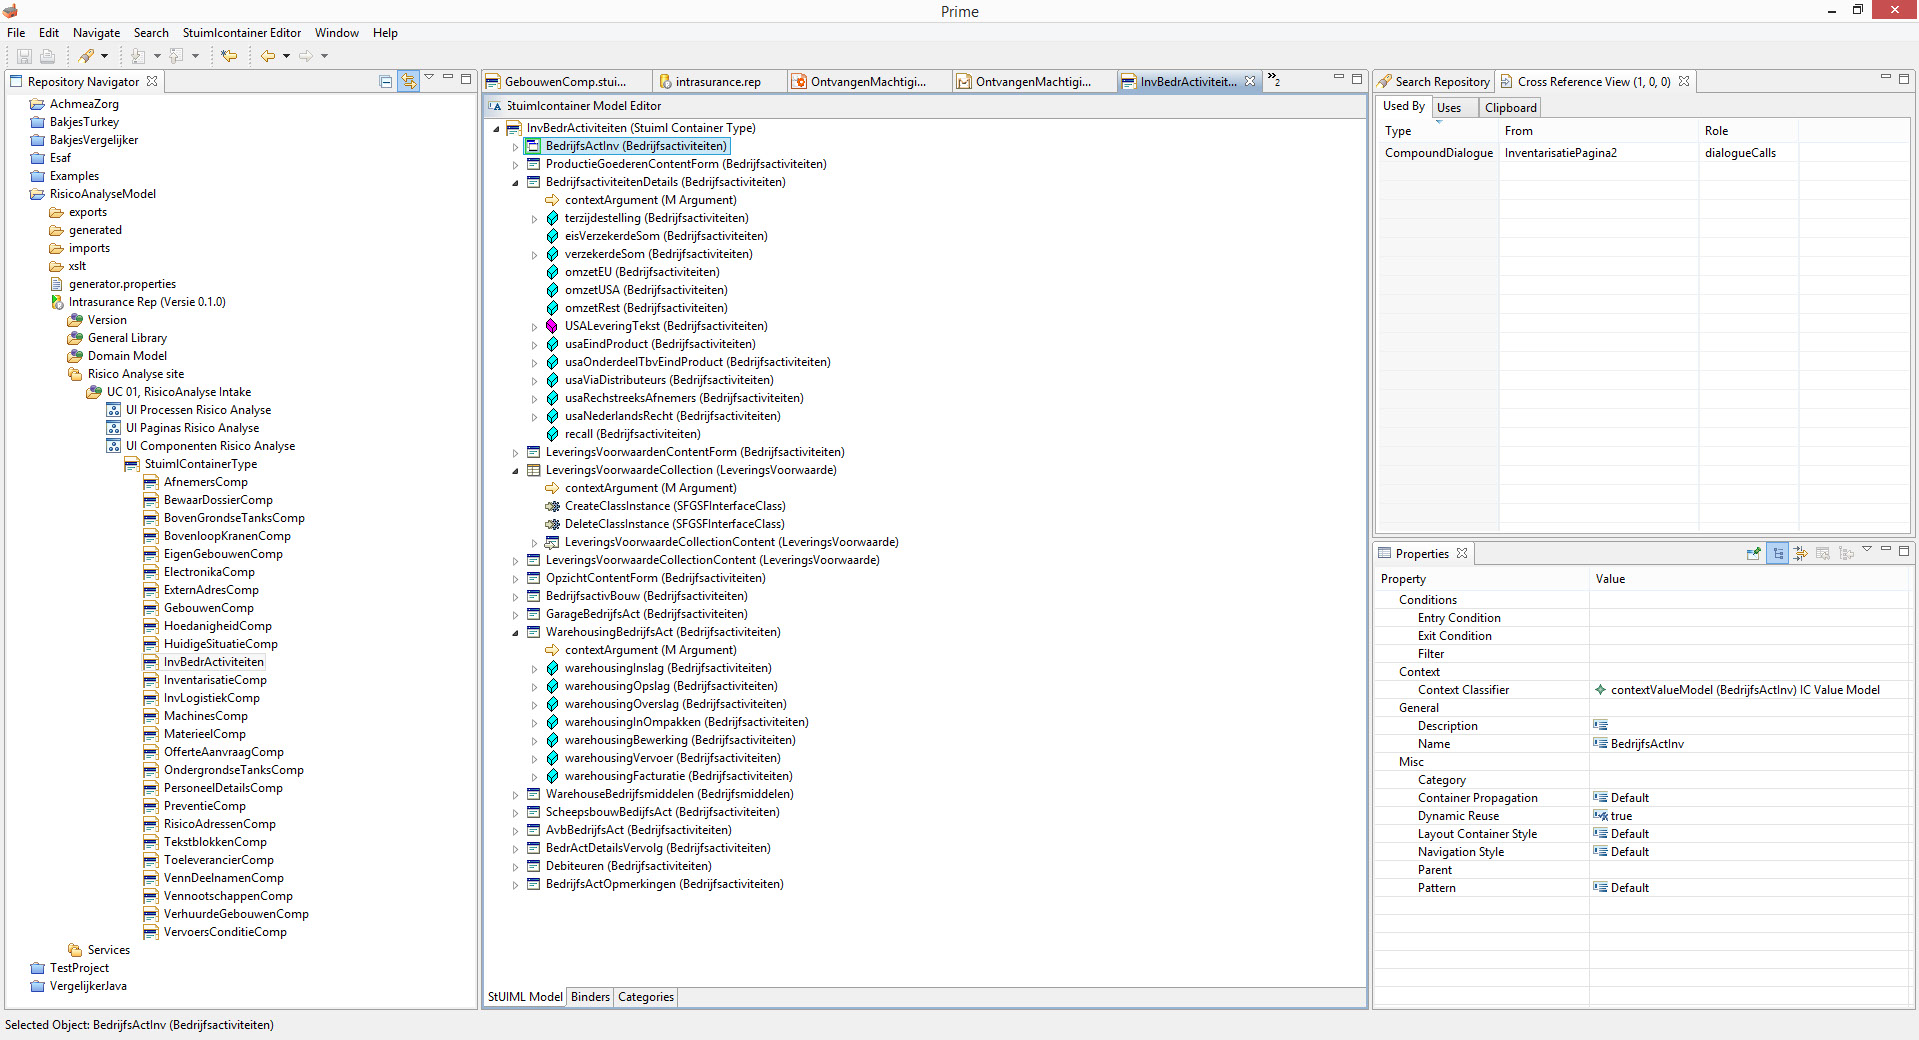The width and height of the screenshot is (1919, 1040).
Task: Select omzetUSA item in model tree
Action: pos(645,290)
